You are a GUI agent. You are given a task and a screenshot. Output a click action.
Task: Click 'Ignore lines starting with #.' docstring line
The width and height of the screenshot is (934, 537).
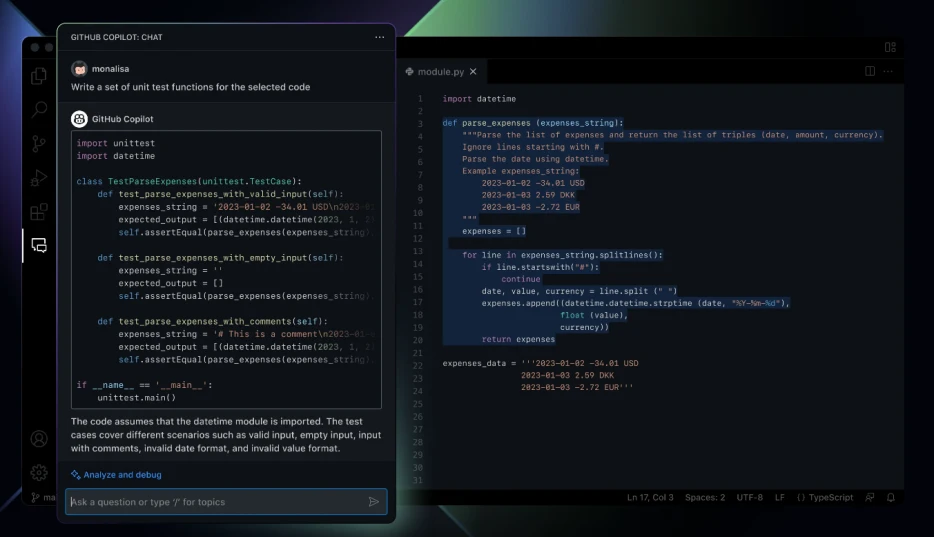pyautogui.click(x=533, y=147)
